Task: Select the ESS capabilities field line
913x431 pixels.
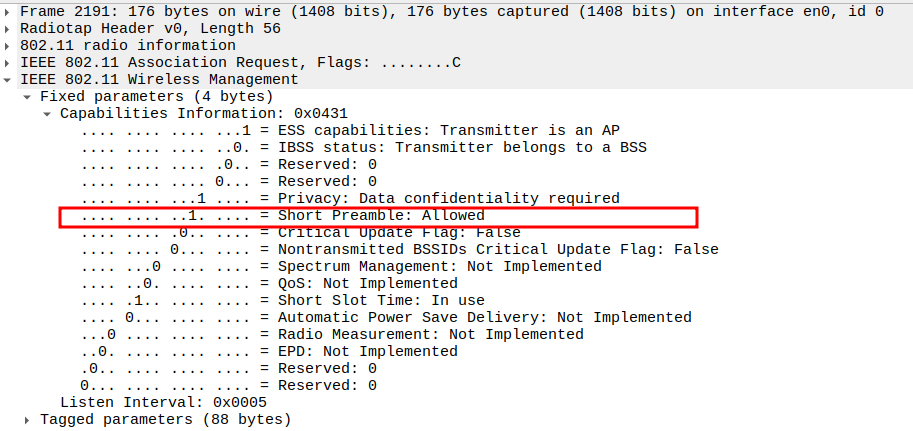Action: point(350,131)
